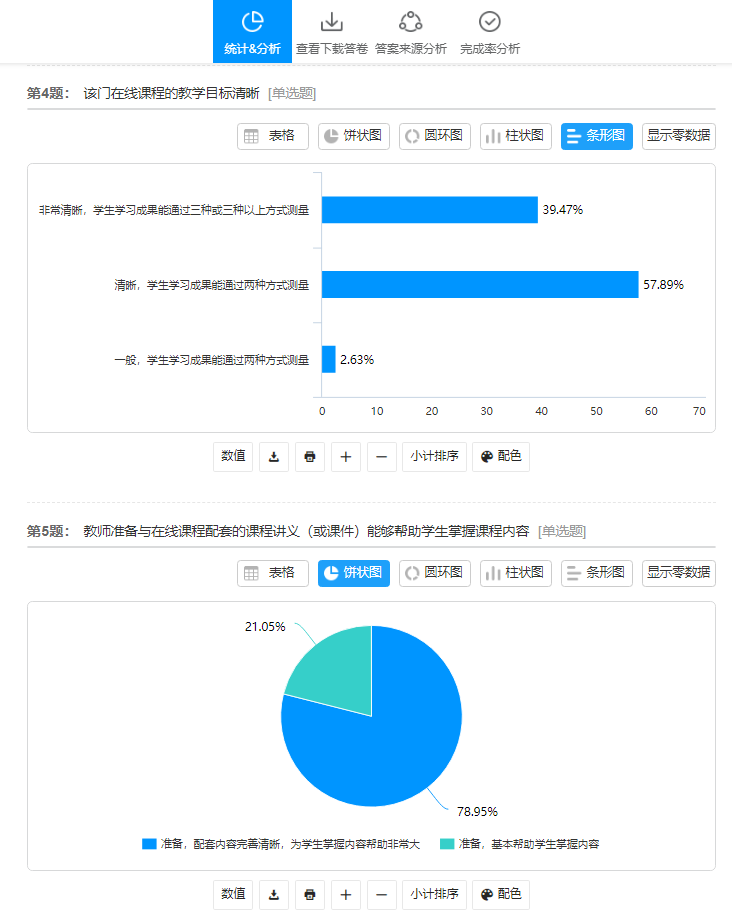The height and width of the screenshot is (923, 732).
Task: Switch question 4 chart to 圆环图
Action: [434, 136]
